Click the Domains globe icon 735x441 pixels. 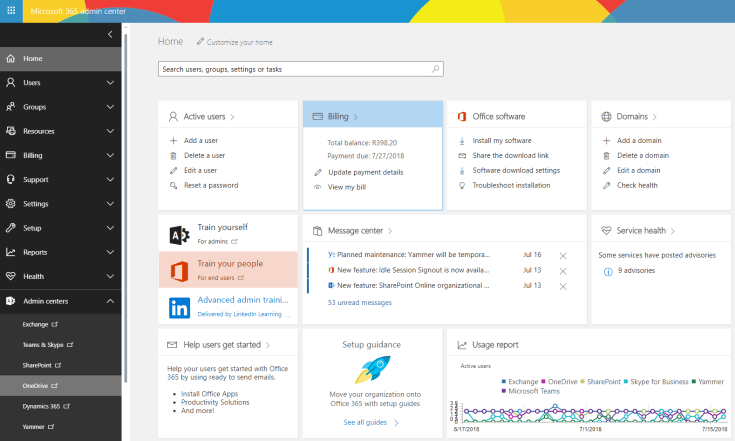point(606,116)
